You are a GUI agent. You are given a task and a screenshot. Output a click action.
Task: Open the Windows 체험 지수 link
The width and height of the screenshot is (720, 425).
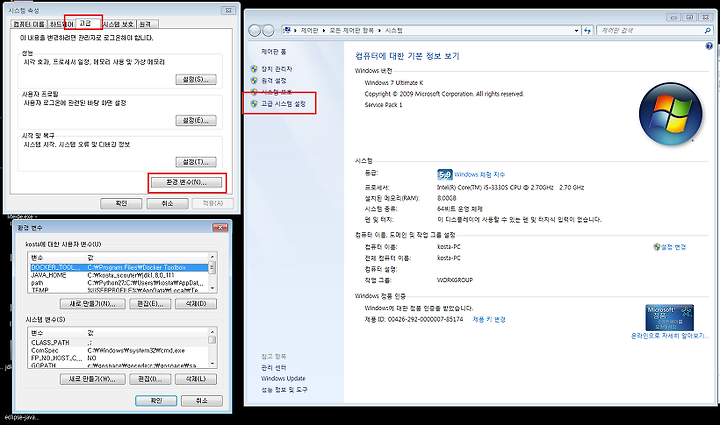tap(479, 174)
